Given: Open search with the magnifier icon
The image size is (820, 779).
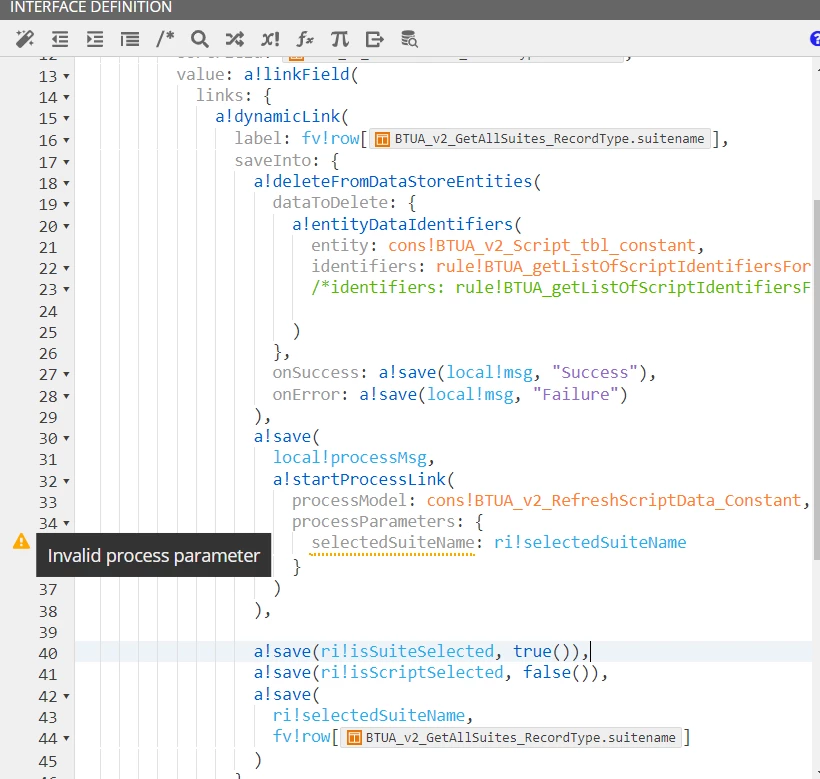Looking at the screenshot, I should tap(200, 39).
